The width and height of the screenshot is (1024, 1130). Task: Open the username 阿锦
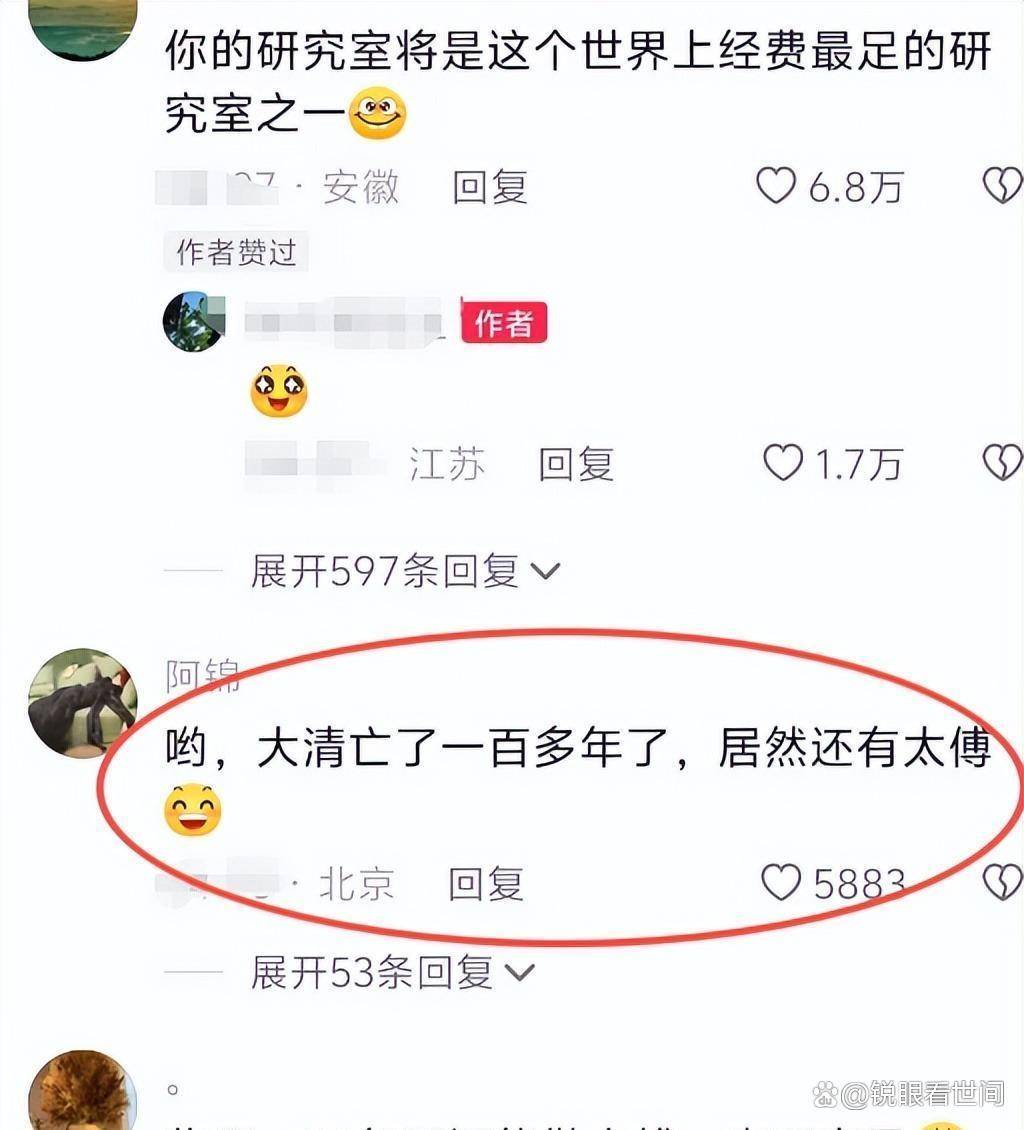pos(202,675)
